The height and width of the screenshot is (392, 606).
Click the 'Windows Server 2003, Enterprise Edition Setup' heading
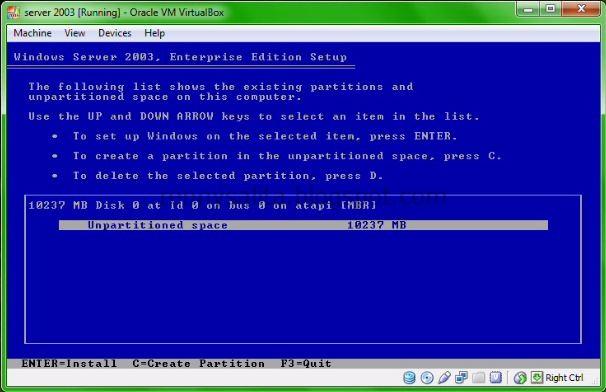click(x=180, y=57)
